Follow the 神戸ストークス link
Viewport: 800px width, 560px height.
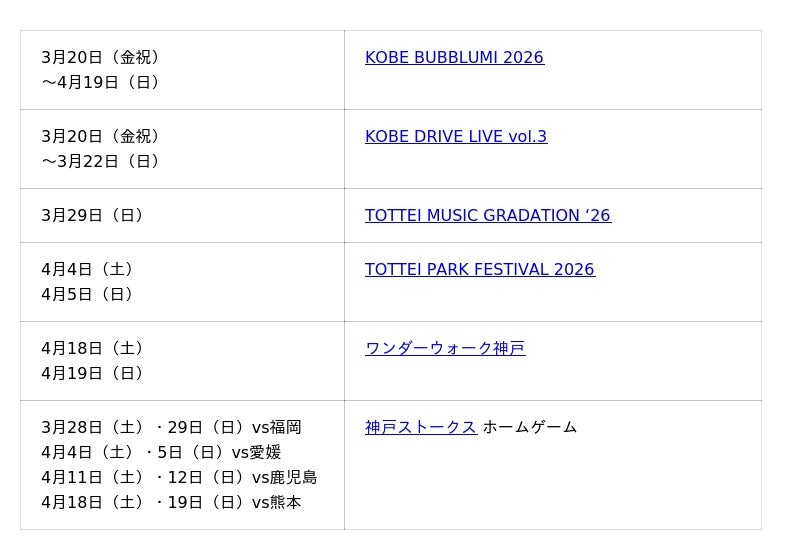tap(420, 428)
